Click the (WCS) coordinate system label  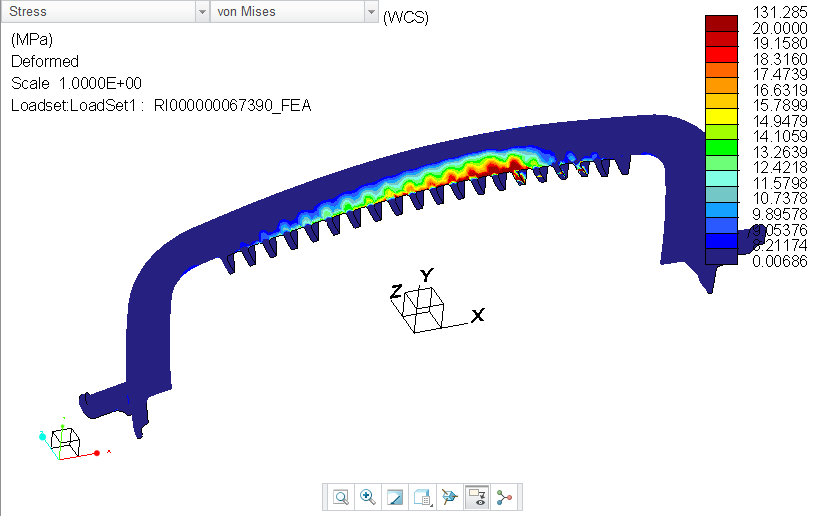[406, 17]
